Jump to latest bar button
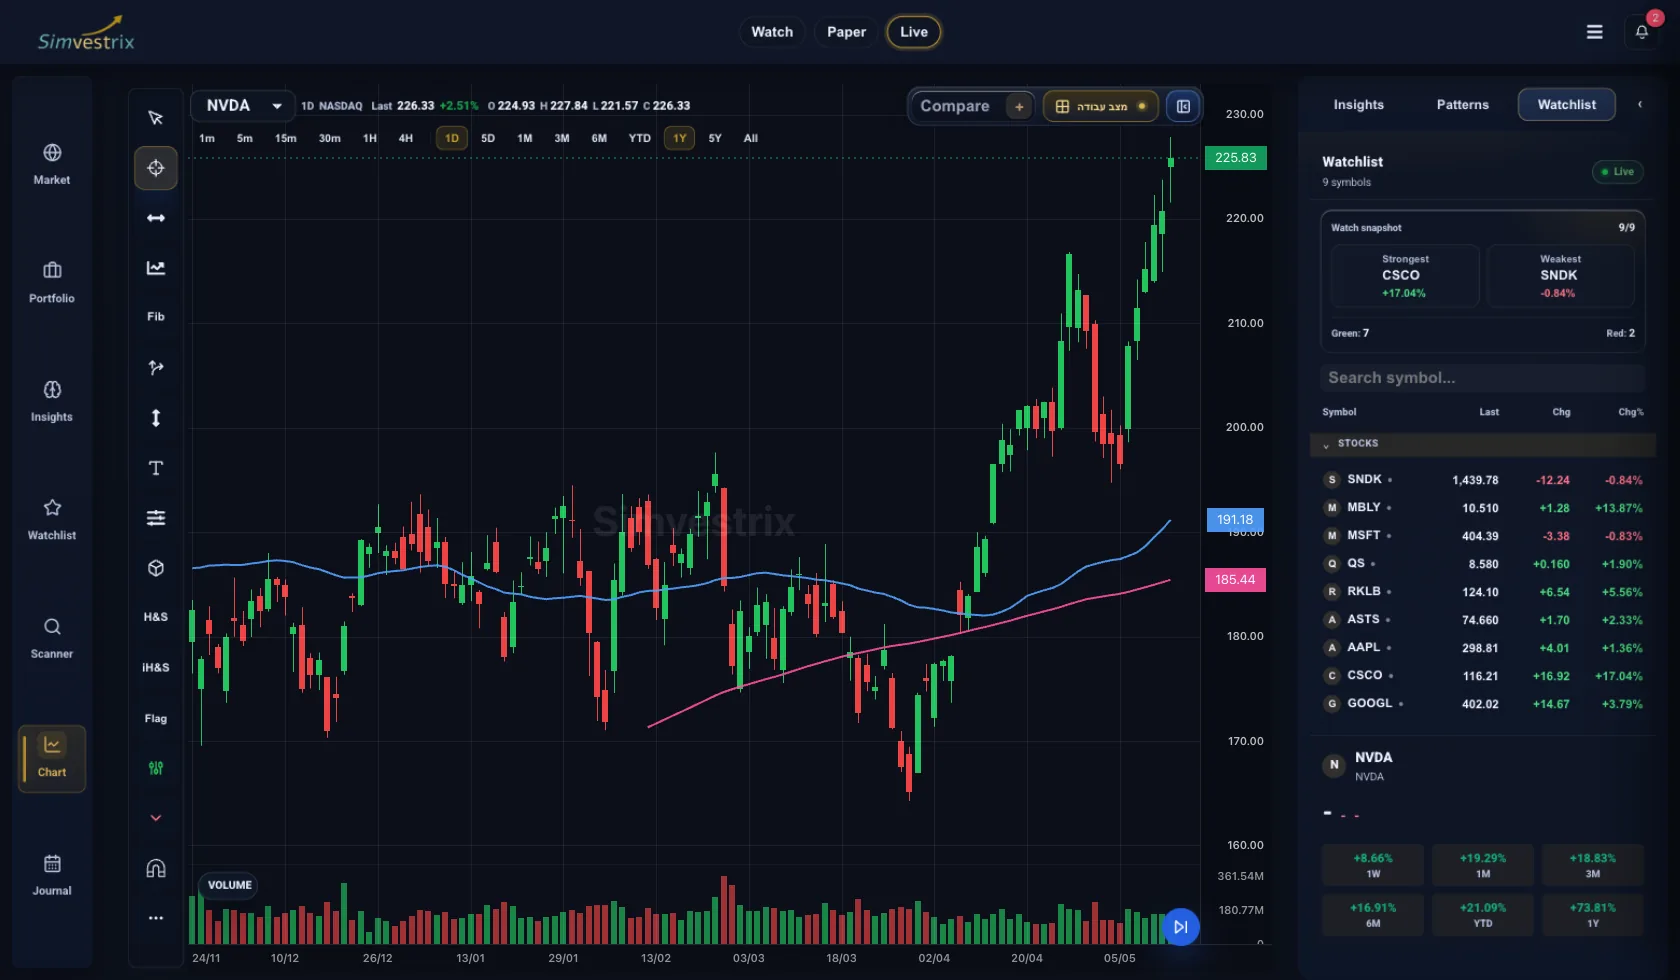This screenshot has height=980, width=1680. (x=1181, y=927)
